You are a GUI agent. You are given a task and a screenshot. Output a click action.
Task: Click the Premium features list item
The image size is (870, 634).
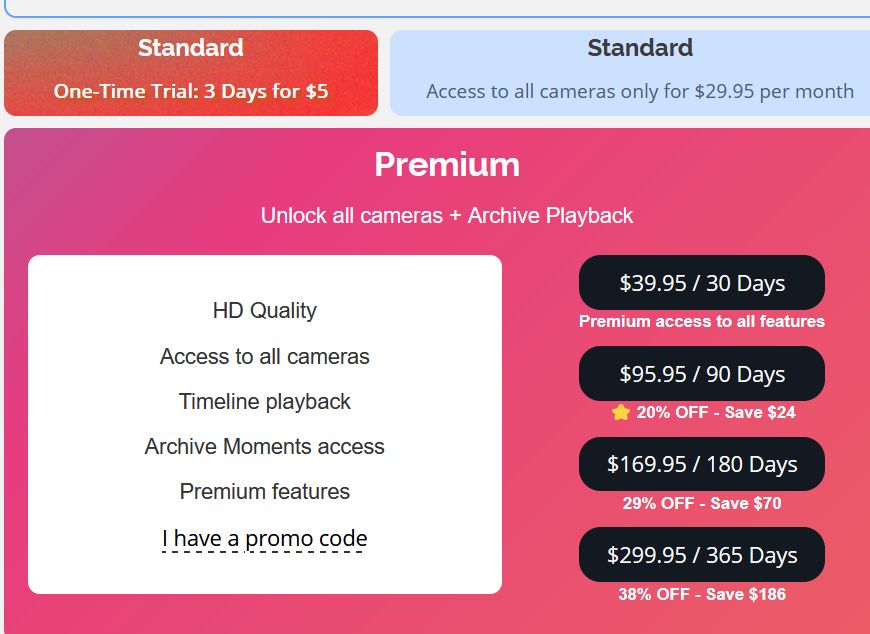(265, 491)
